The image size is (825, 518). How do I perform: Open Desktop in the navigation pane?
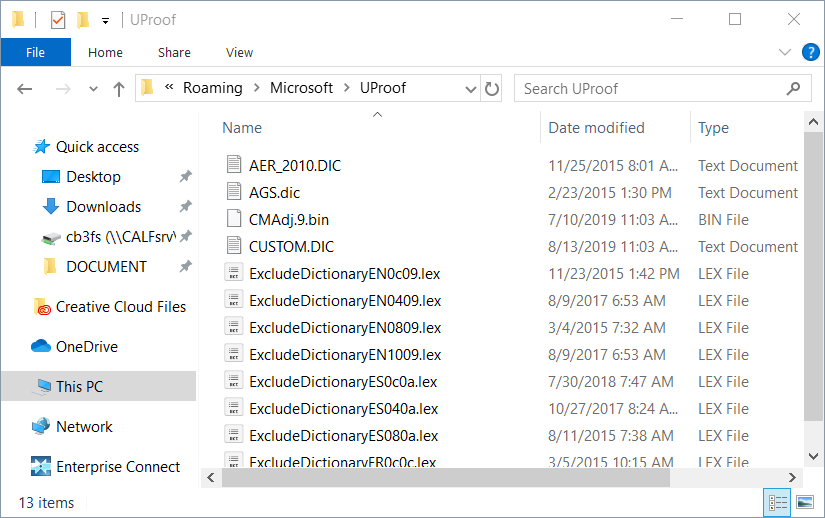(x=93, y=177)
